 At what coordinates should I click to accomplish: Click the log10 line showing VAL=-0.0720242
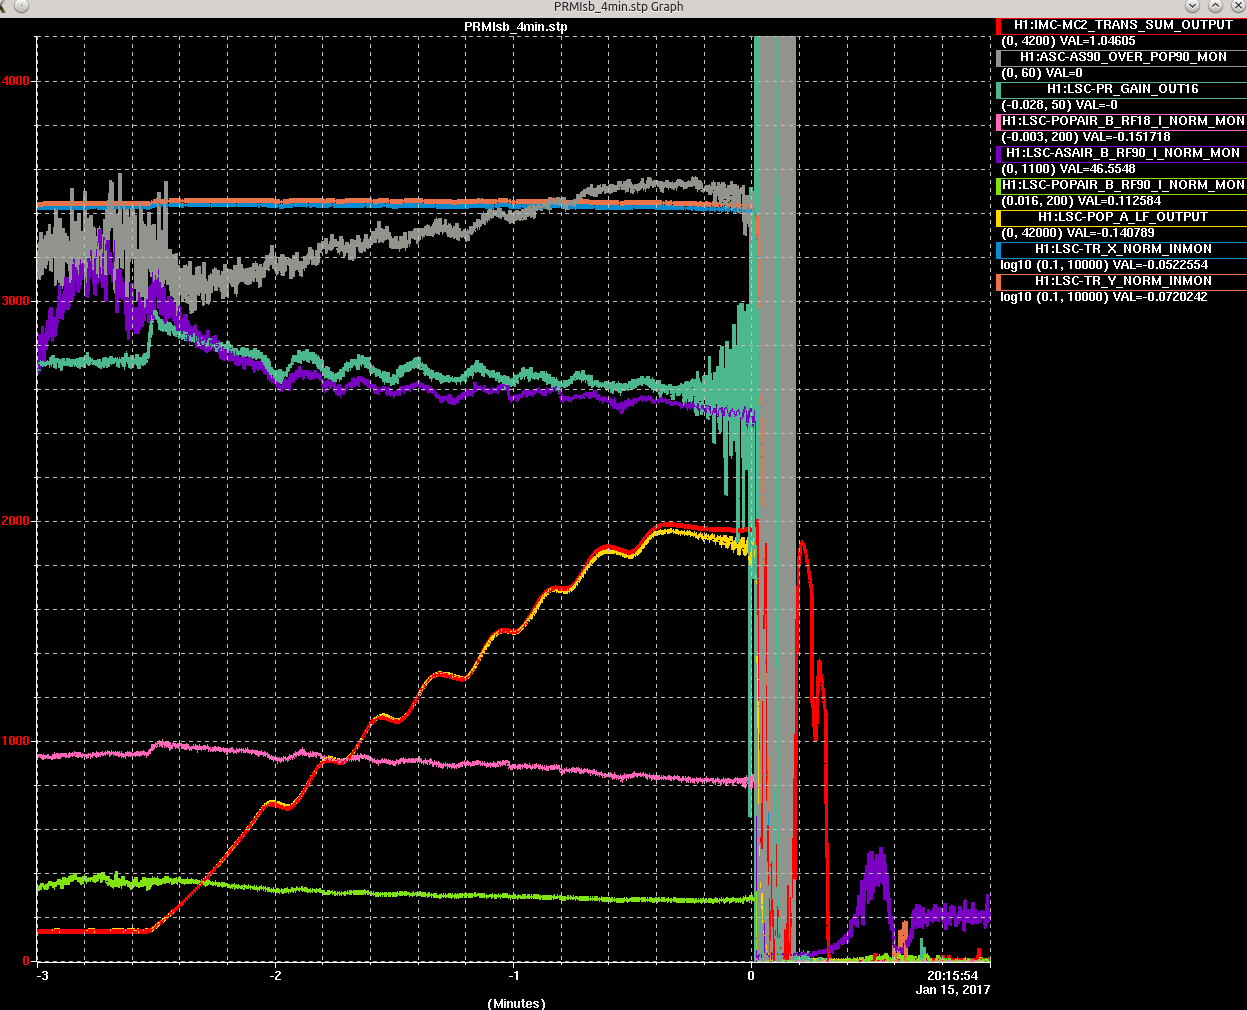click(x=1104, y=297)
